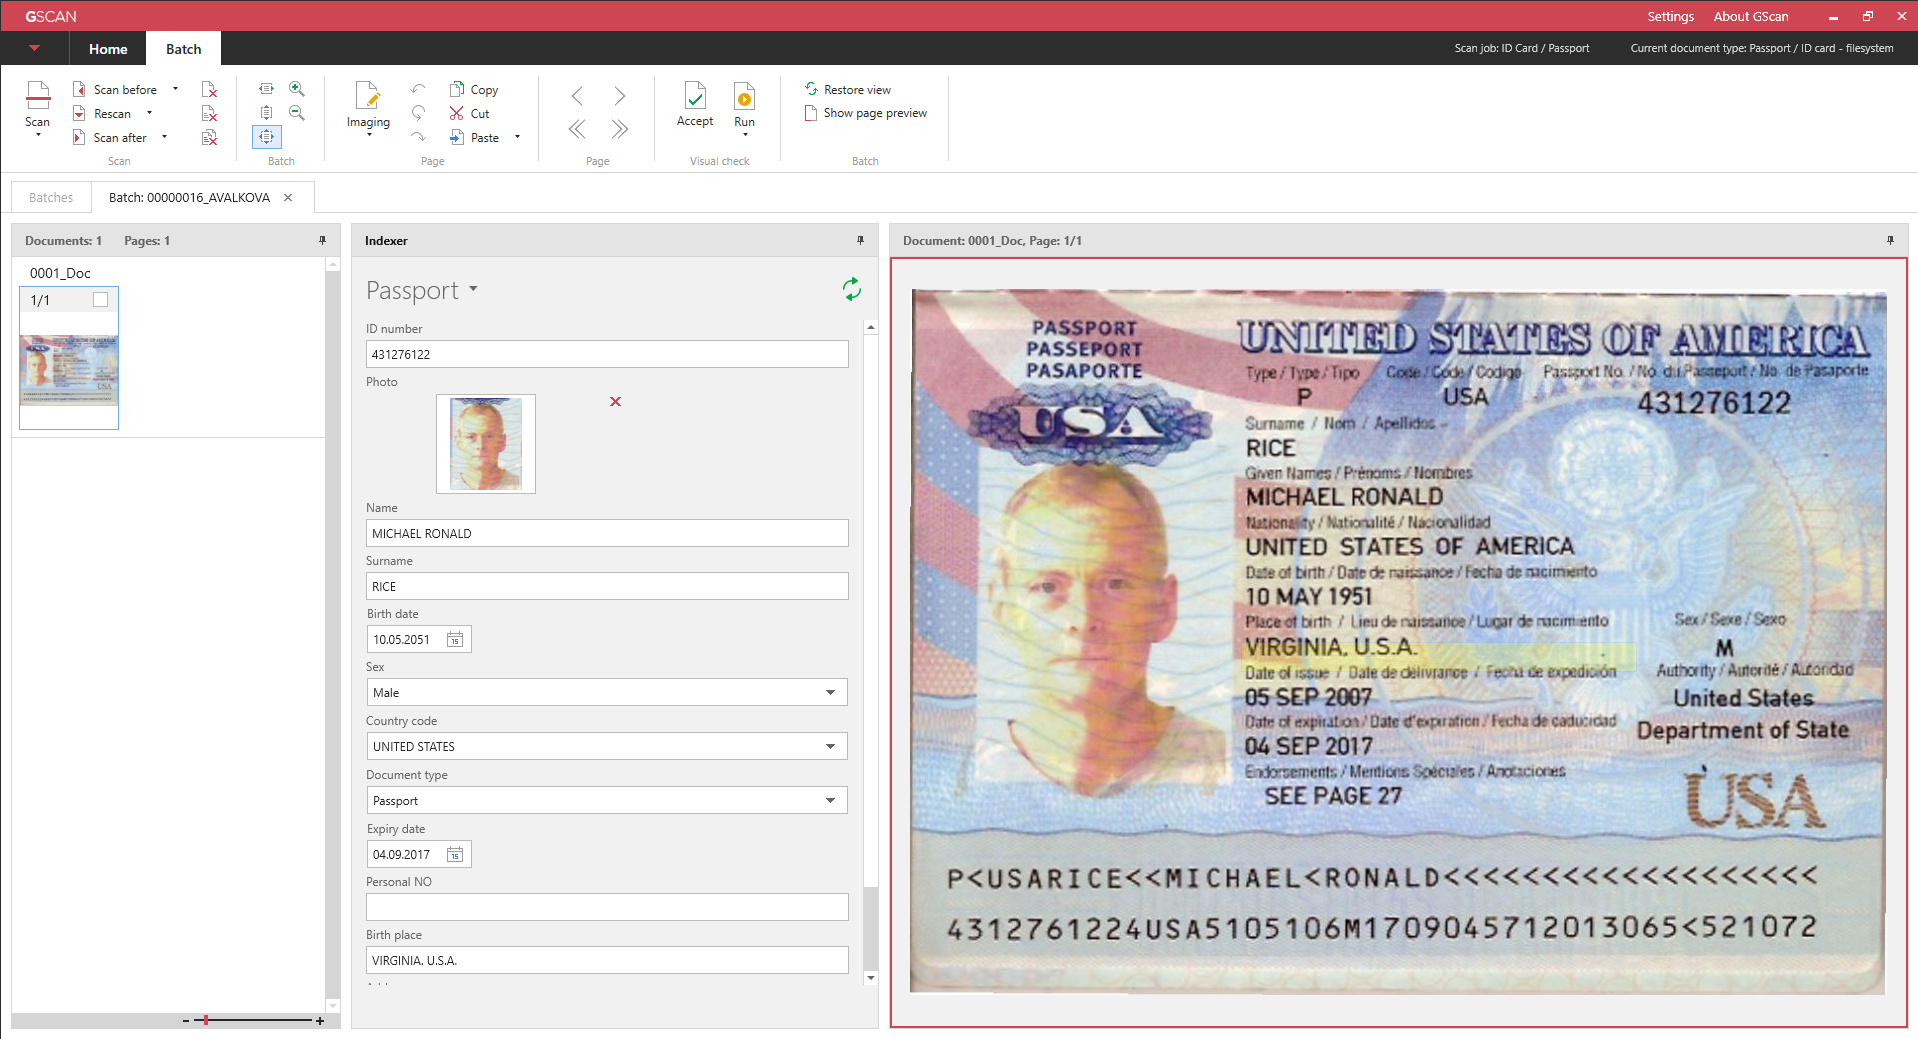Screen dimensions: 1918x1039
Task: Copy the current page
Action: (x=474, y=89)
